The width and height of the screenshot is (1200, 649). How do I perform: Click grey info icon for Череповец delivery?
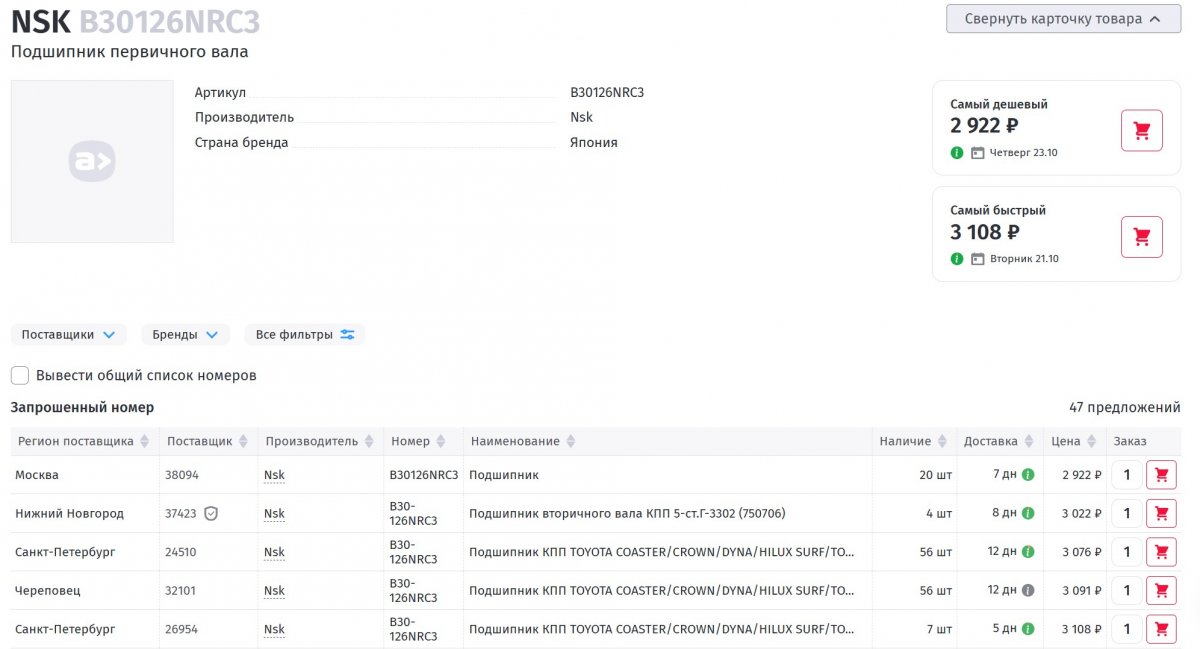[1028, 590]
